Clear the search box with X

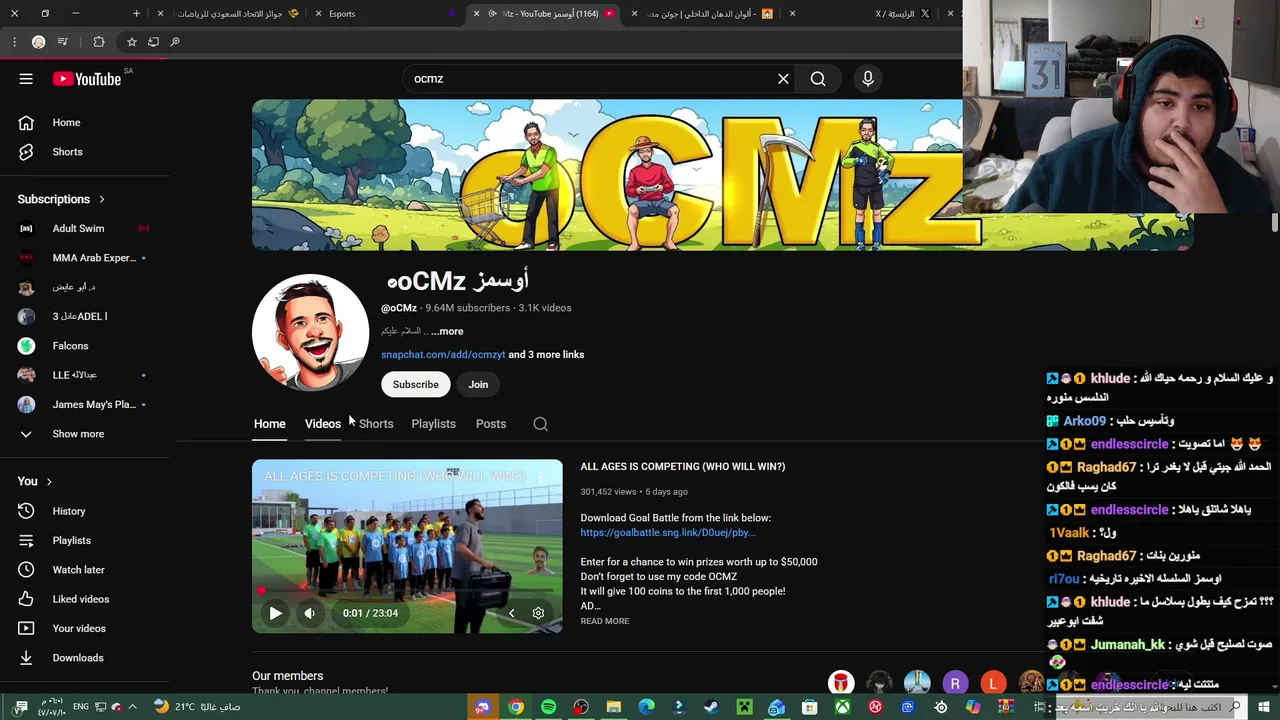pyautogui.click(x=783, y=79)
